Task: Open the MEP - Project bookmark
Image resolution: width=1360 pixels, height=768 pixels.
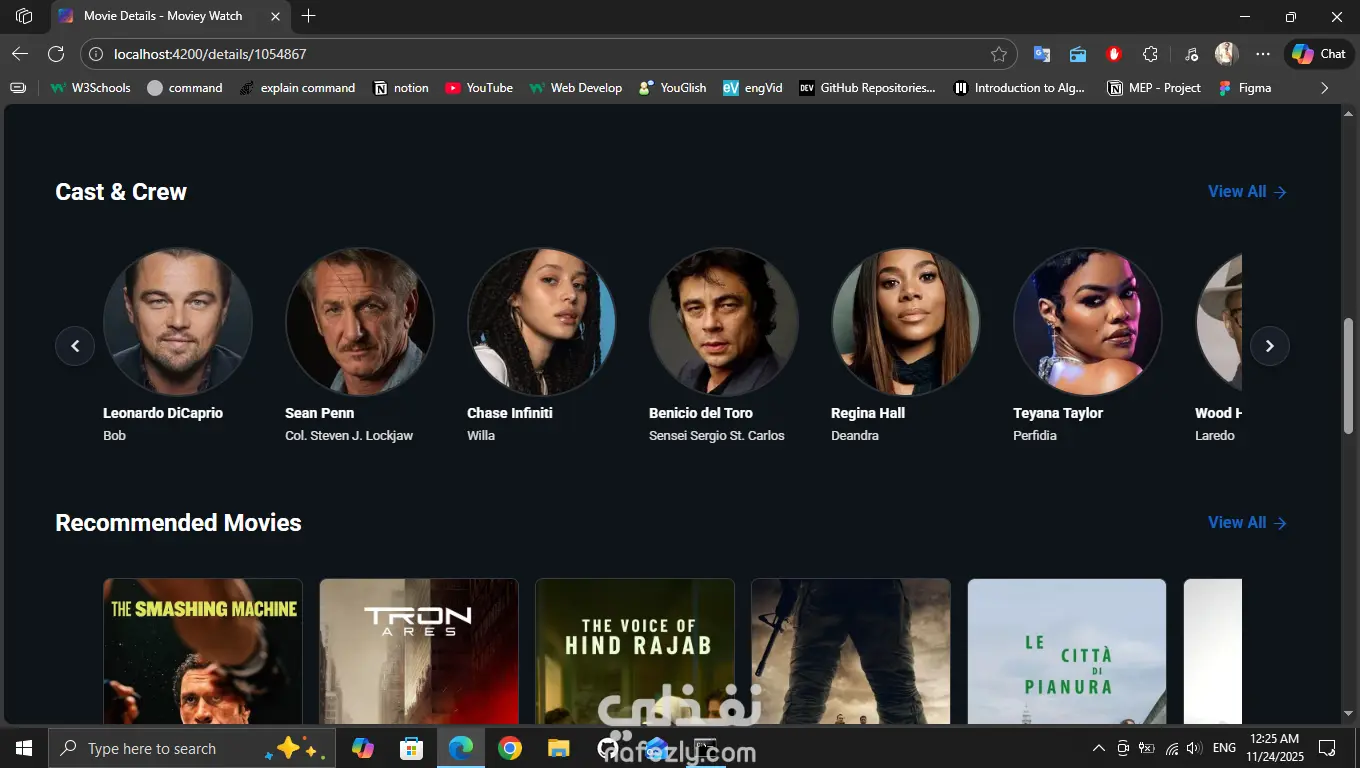Action: (x=1154, y=88)
